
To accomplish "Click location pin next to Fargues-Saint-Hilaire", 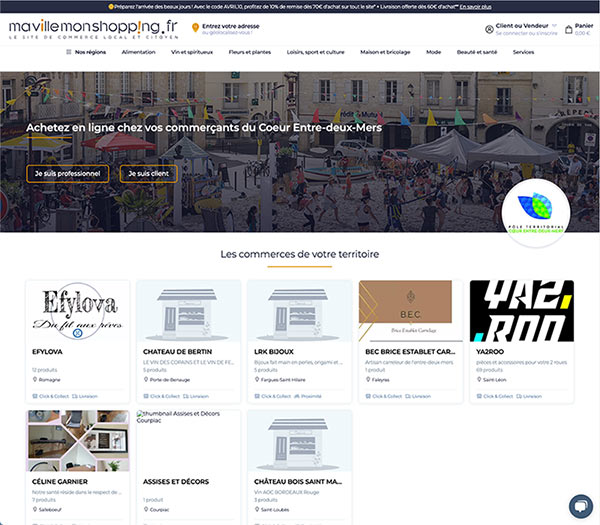I will (x=257, y=380).
